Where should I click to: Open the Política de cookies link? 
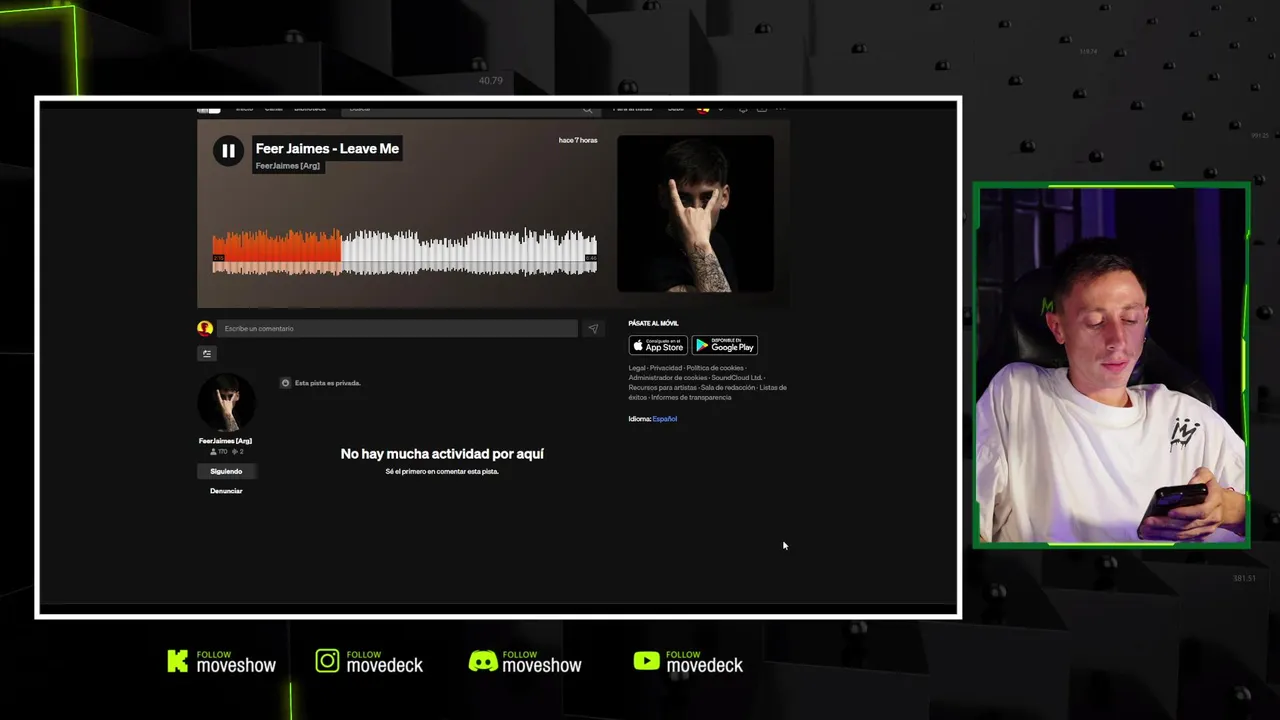[x=715, y=368]
